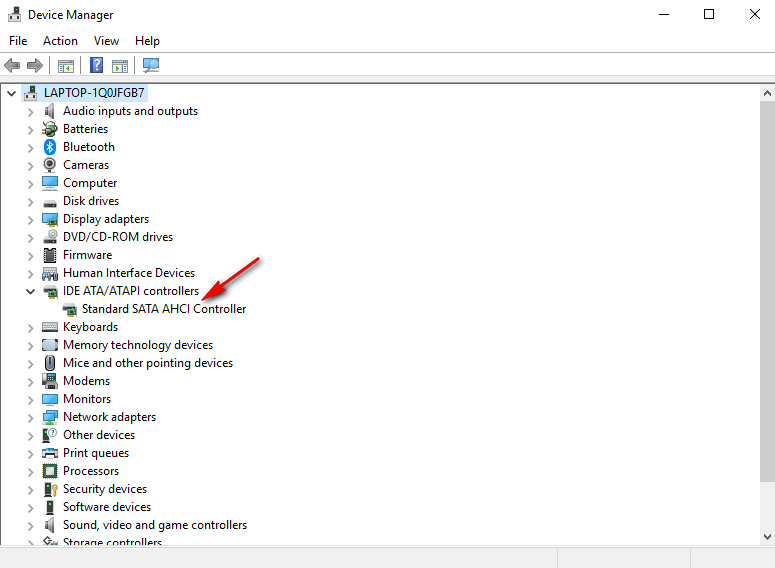Click the Keyboards category icon

[49, 327]
